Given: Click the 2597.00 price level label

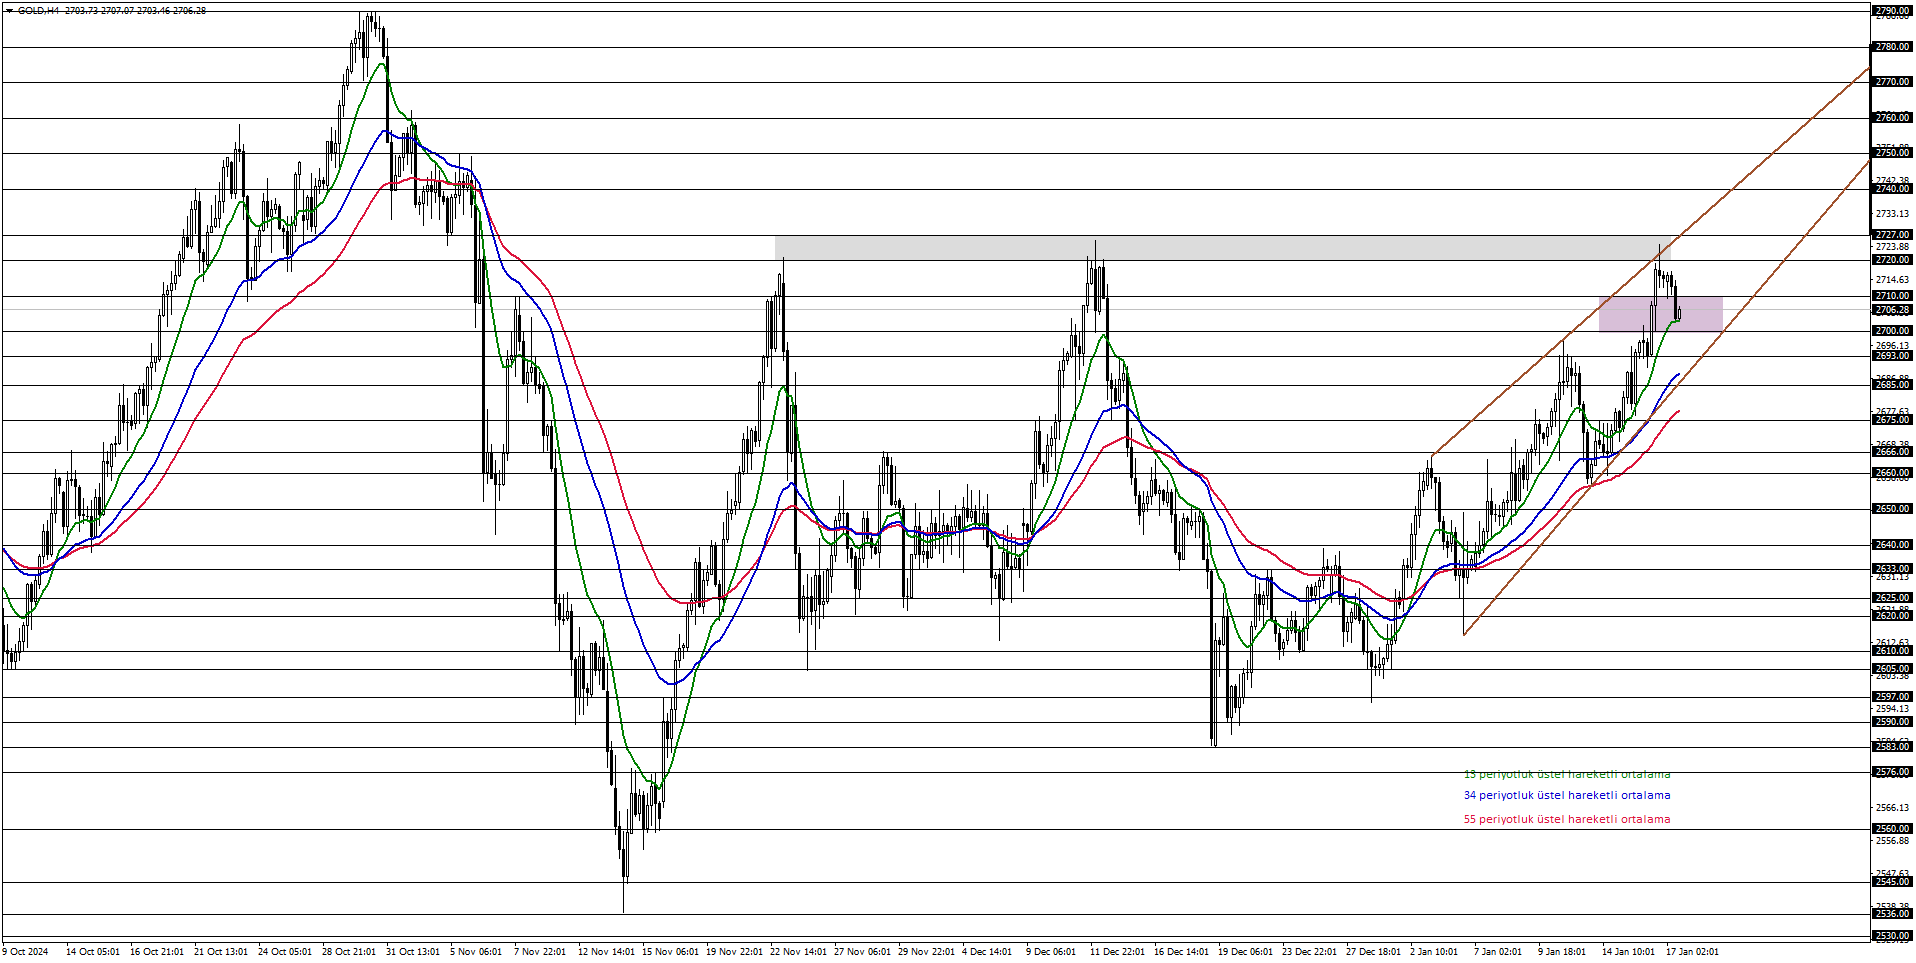Looking at the screenshot, I should (1893, 697).
